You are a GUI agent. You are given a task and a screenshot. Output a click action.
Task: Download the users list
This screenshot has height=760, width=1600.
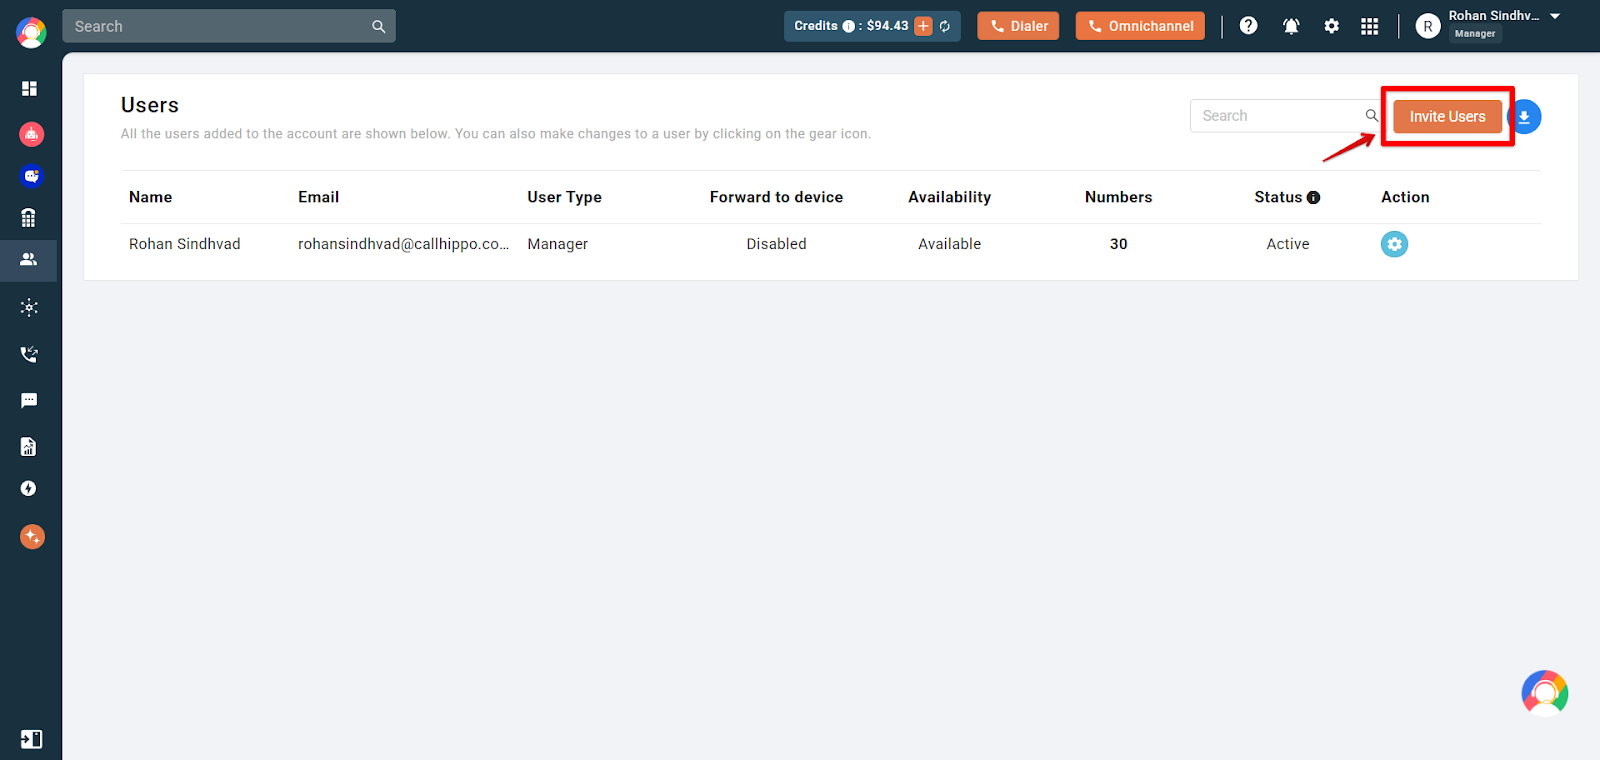pos(1524,117)
